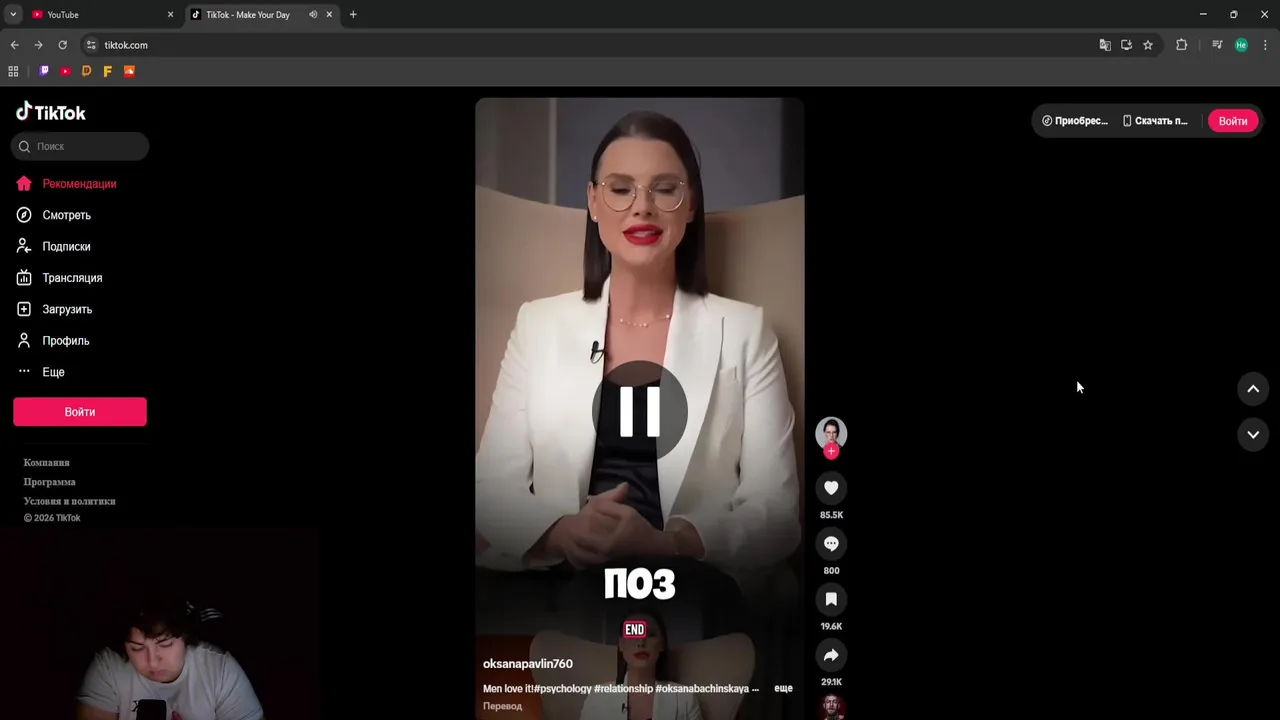This screenshot has width=1280, height=720.
Task: Save video with the bookmark icon
Action: click(831, 599)
